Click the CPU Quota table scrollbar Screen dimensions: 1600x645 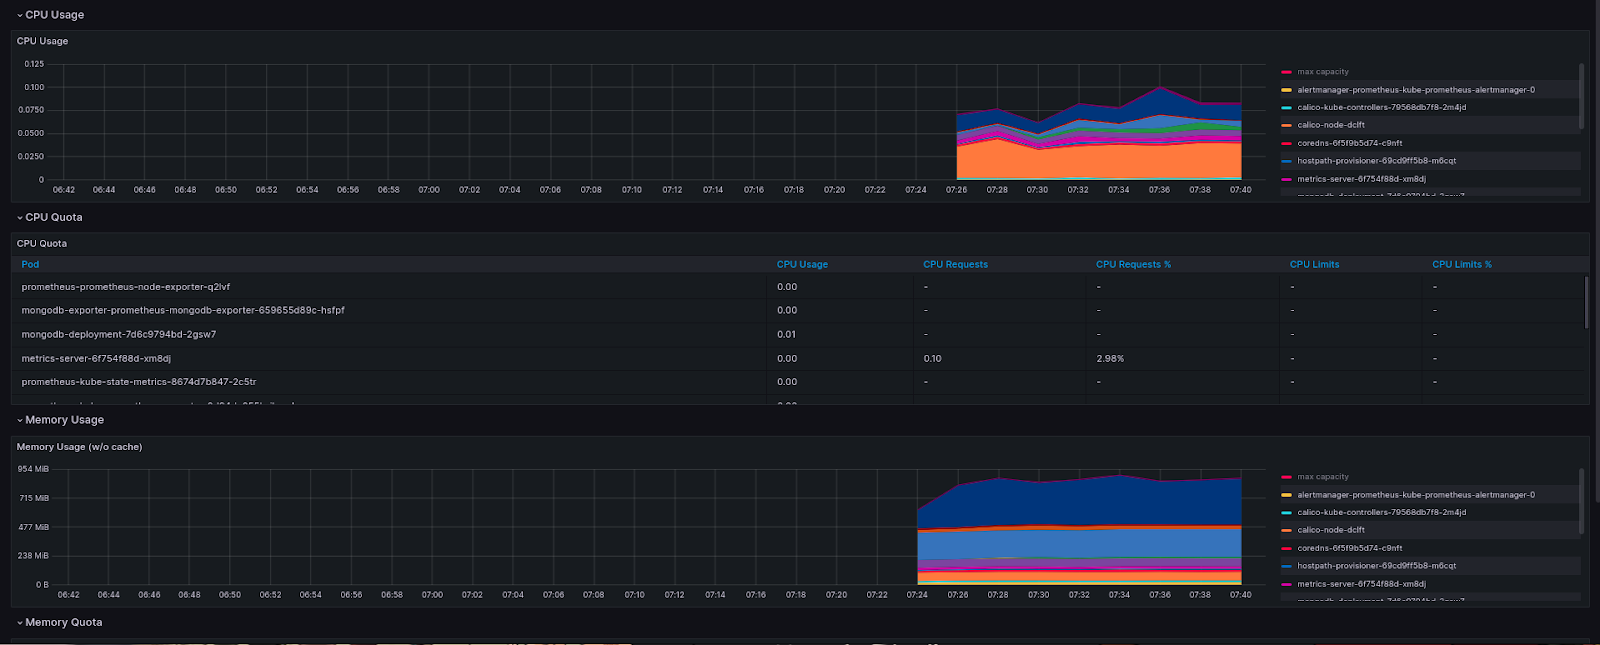1587,302
